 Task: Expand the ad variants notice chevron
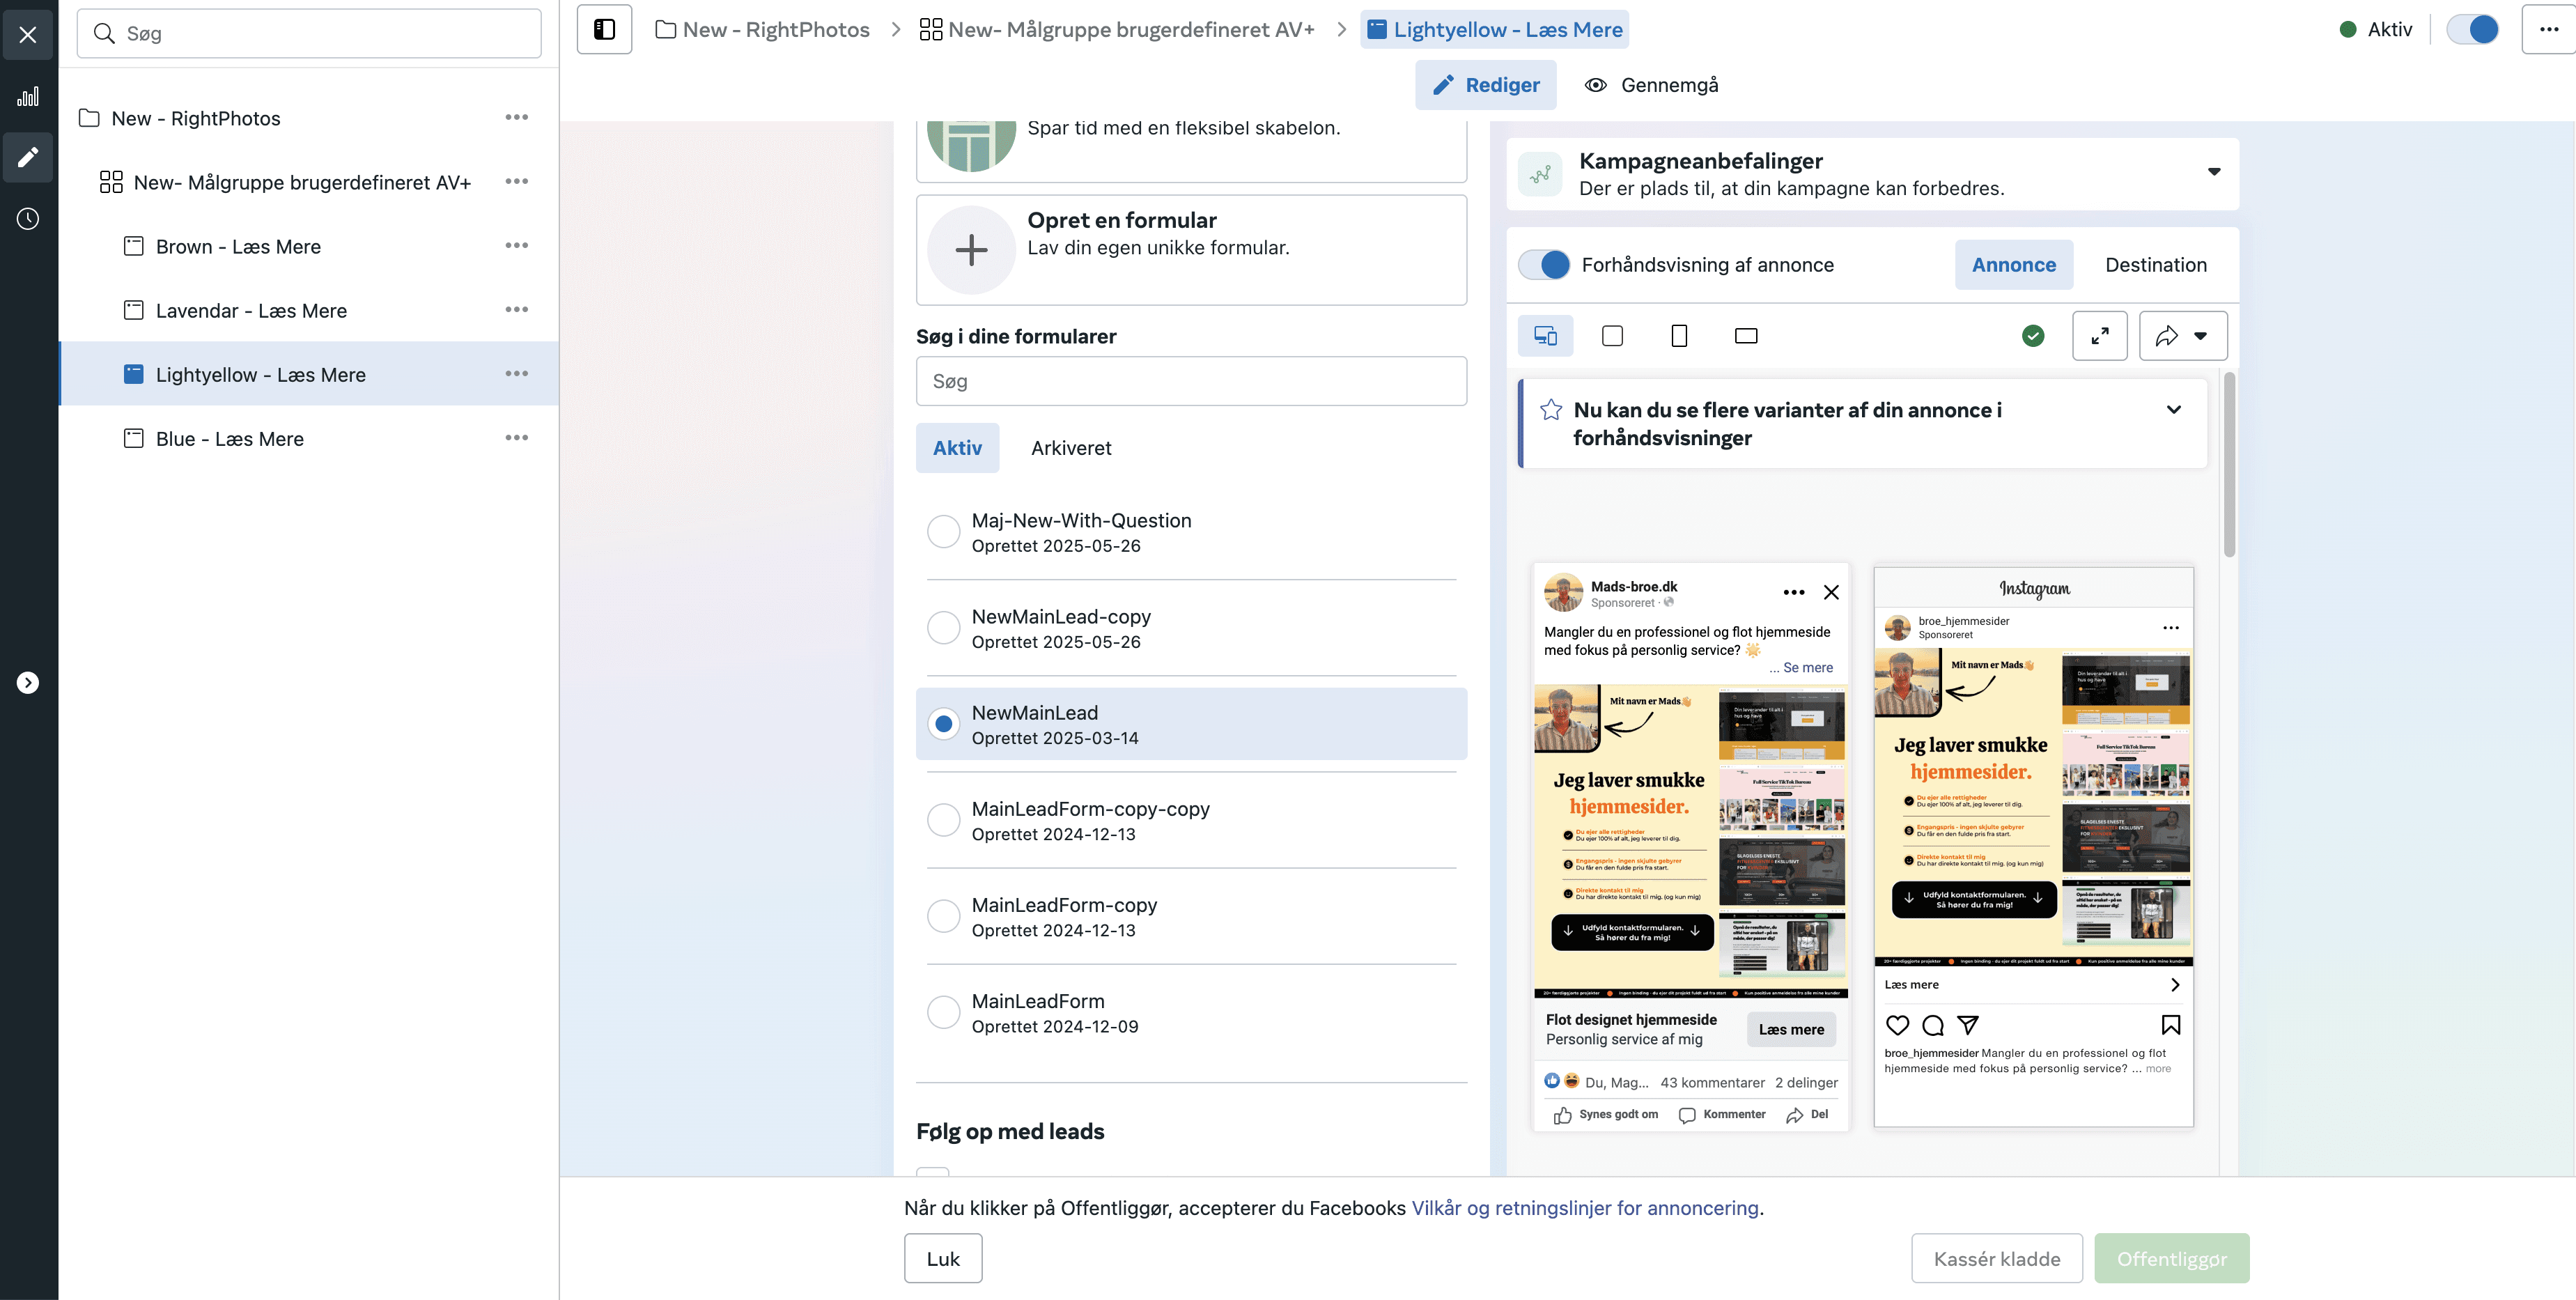2173,410
